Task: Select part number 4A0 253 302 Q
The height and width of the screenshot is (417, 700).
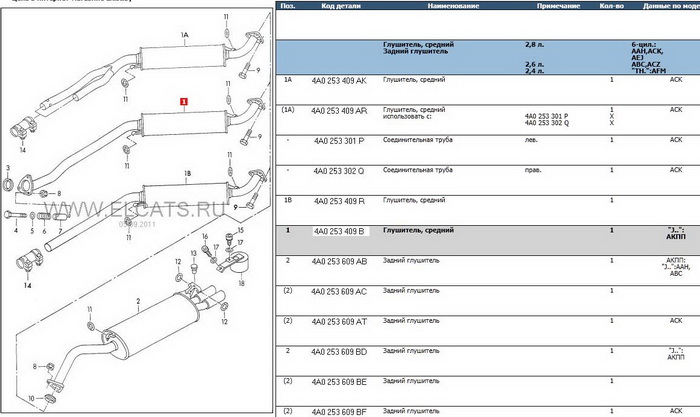Action: (340, 170)
